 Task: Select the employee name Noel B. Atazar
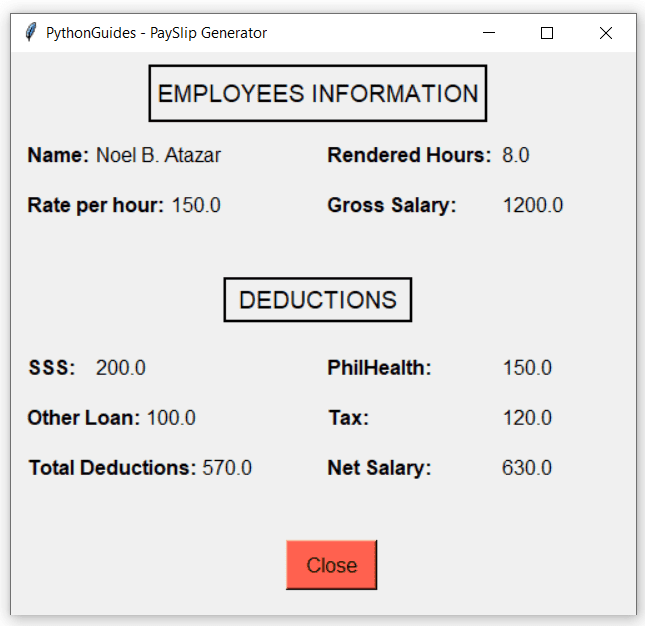pyautogui.click(x=158, y=155)
